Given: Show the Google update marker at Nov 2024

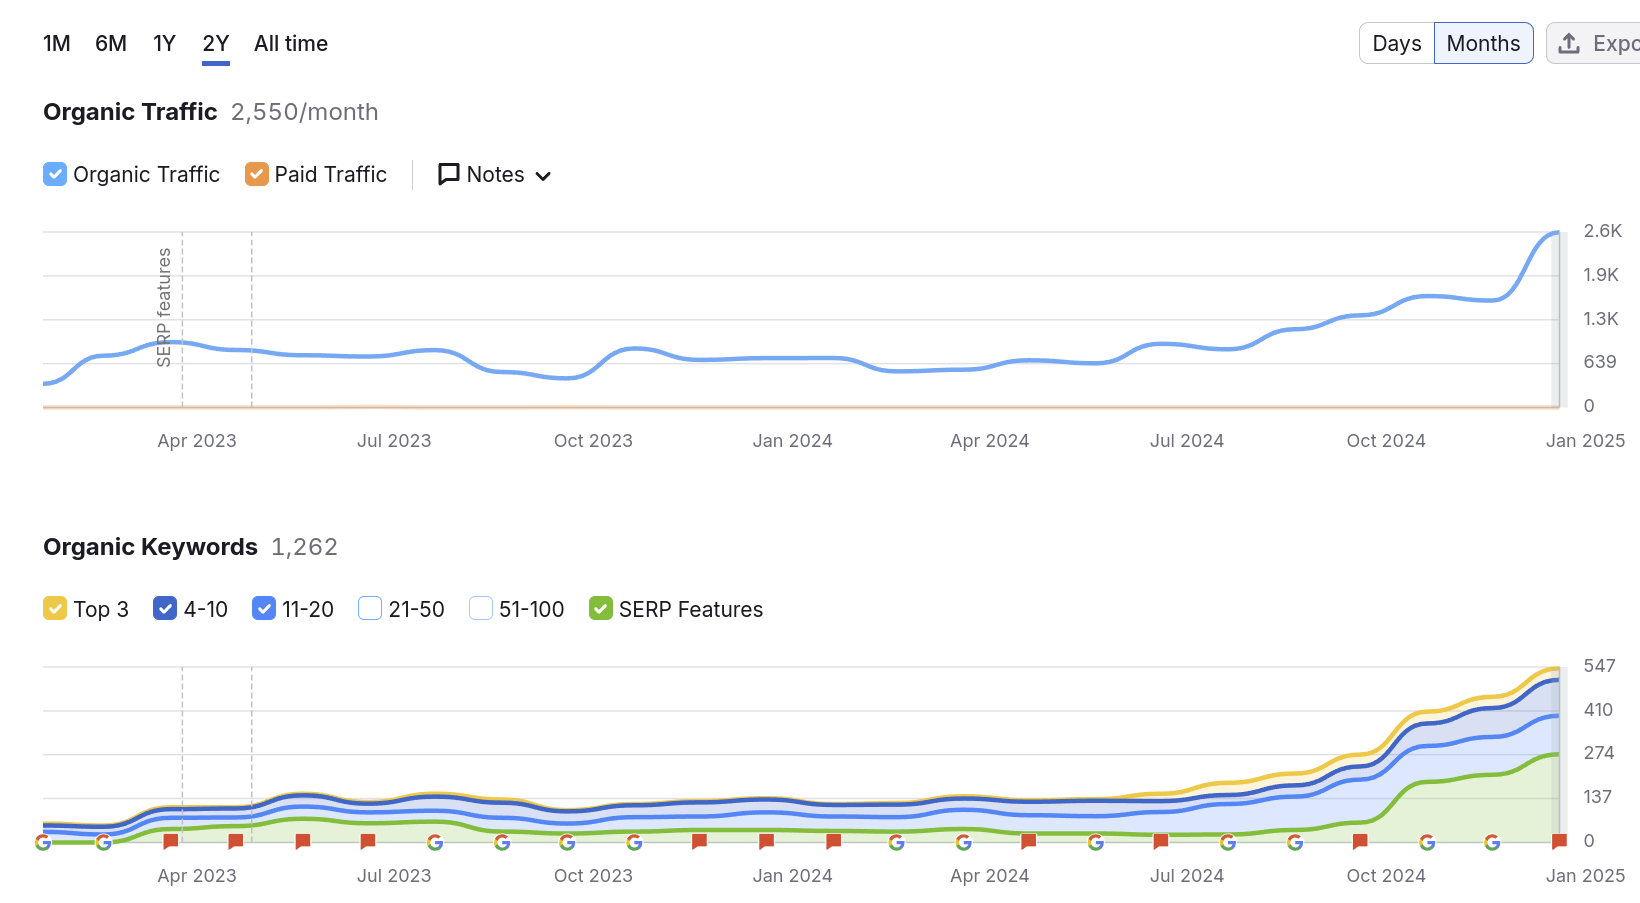Looking at the screenshot, I should click(x=1427, y=842).
